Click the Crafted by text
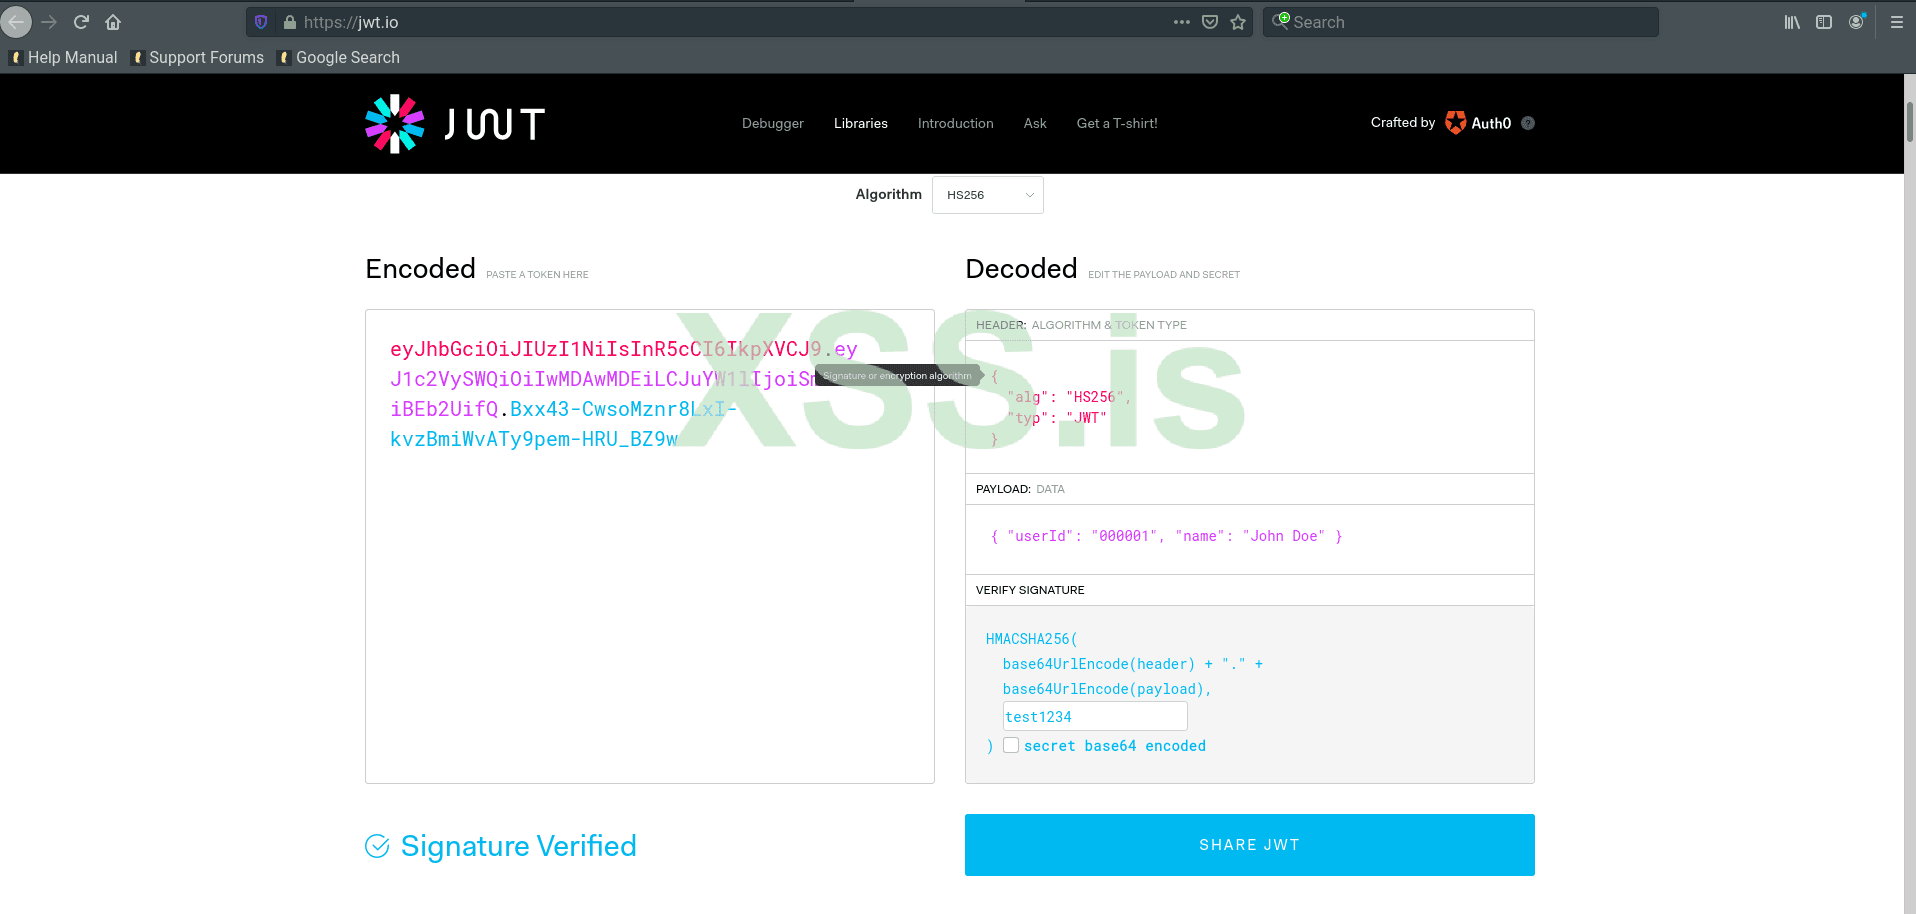This screenshot has width=1916, height=914. tap(1403, 122)
